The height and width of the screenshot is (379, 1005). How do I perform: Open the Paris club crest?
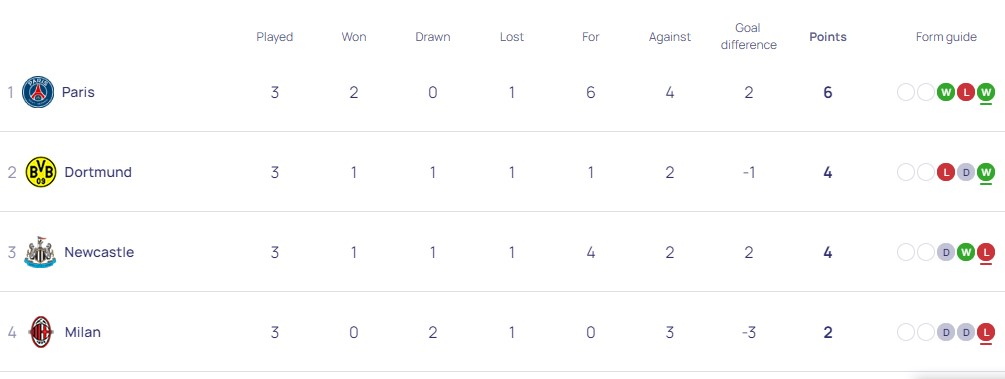coord(38,92)
